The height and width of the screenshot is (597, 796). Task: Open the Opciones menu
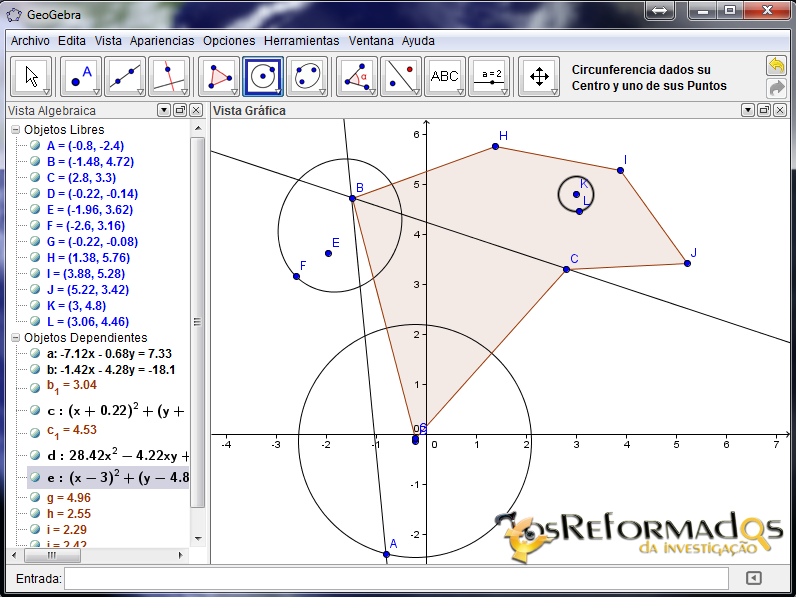pyautogui.click(x=229, y=41)
